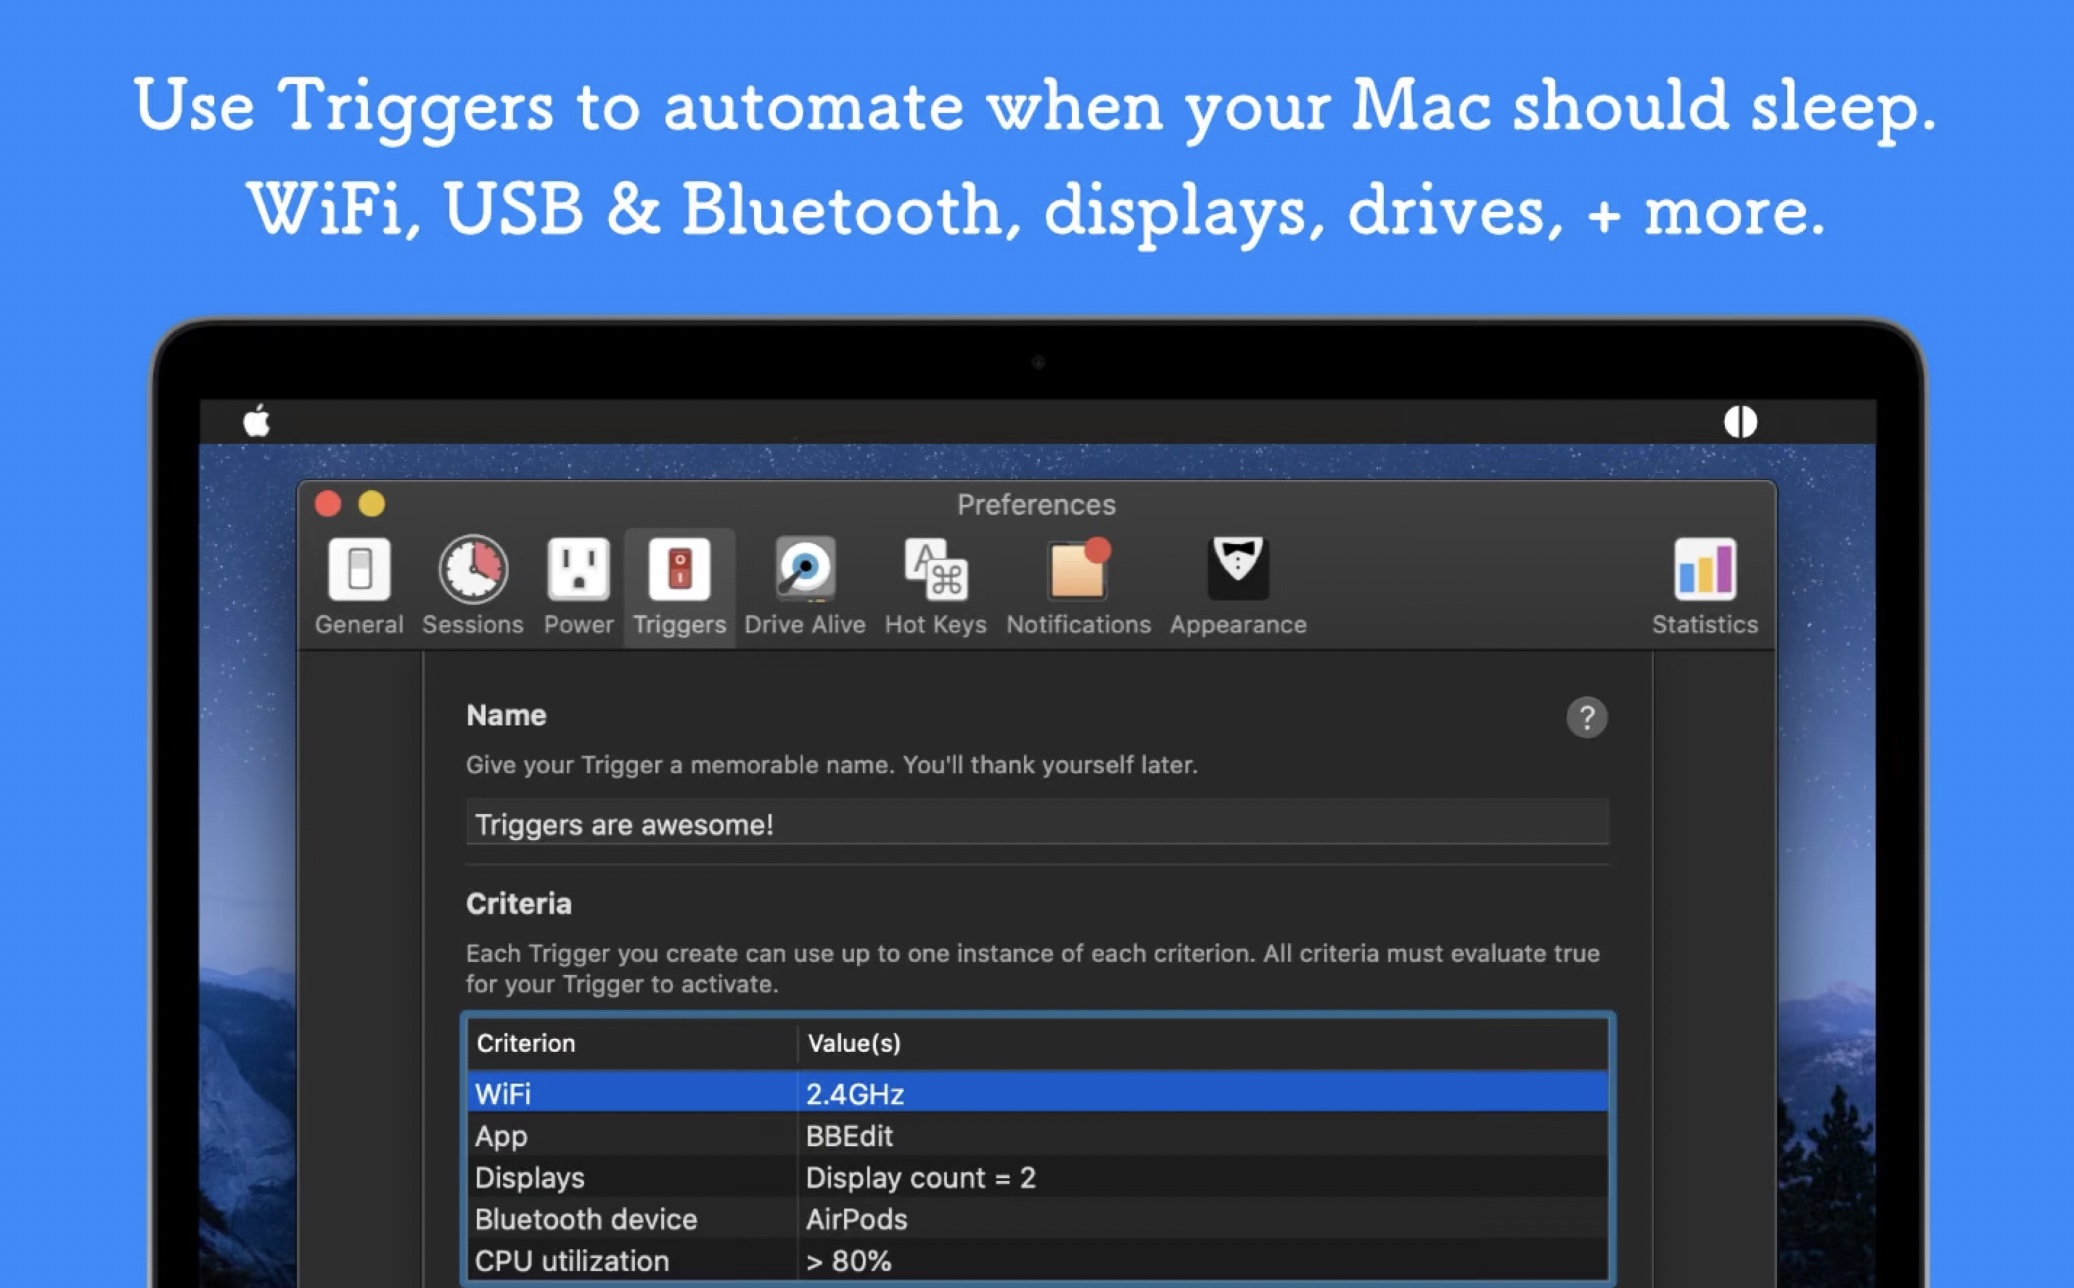Click the Criterion column header
The width and height of the screenshot is (2074, 1288).
(630, 1043)
